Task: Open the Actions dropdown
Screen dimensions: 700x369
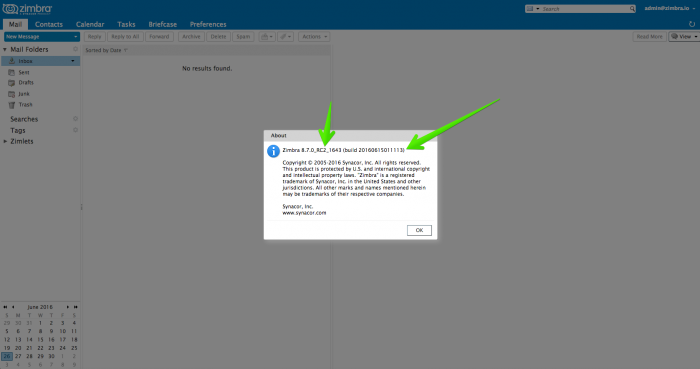Action: point(314,37)
